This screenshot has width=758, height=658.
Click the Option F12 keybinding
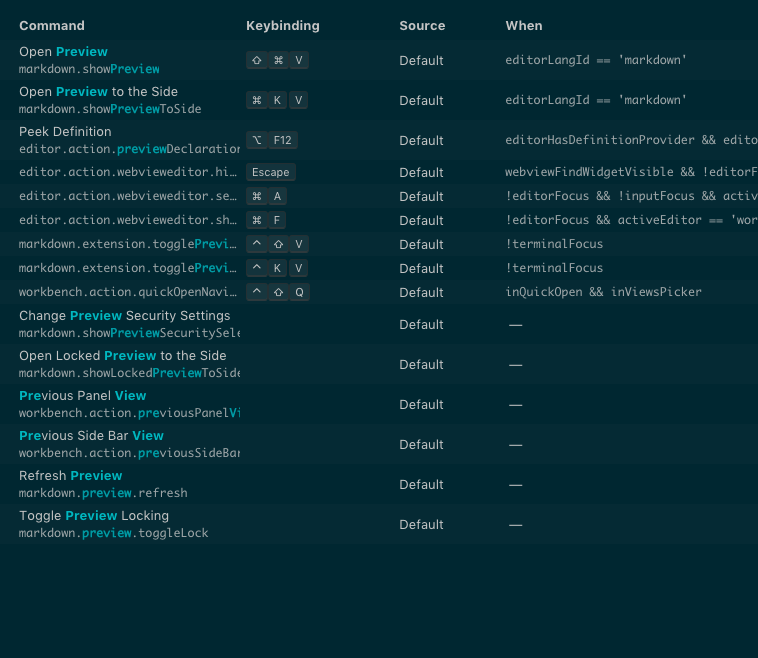[x=272, y=140]
